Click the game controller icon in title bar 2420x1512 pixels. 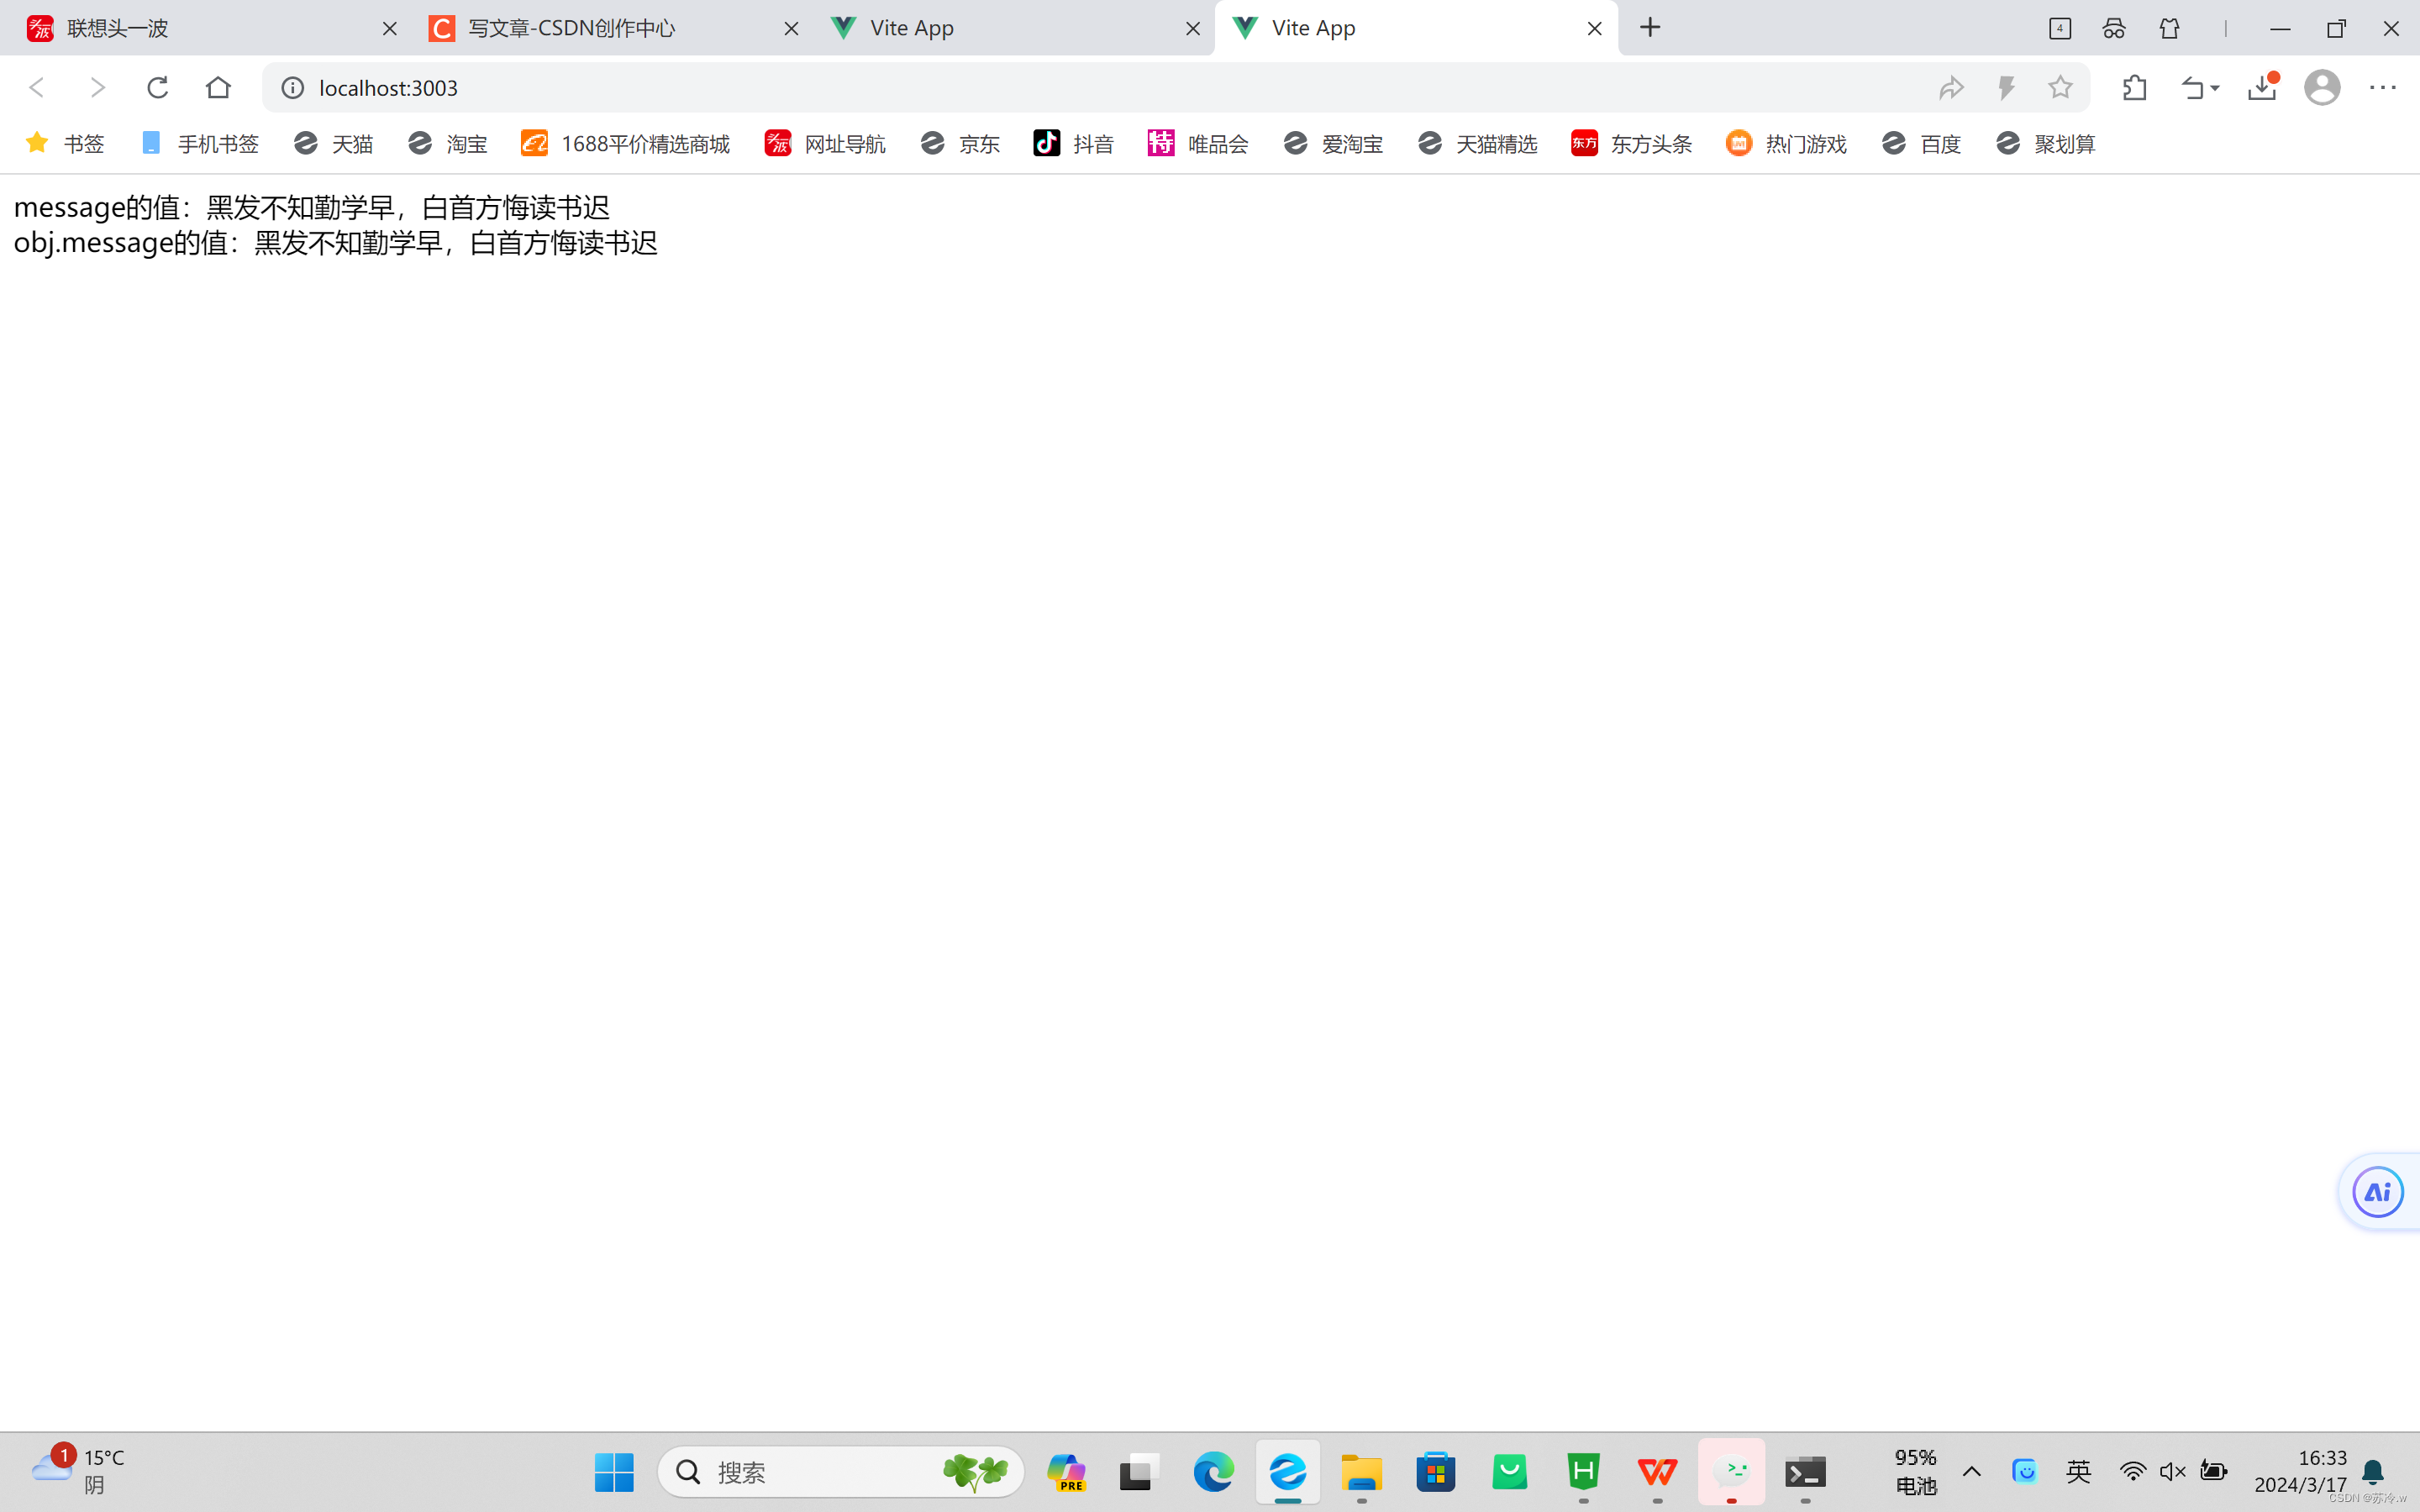[x=2114, y=28]
